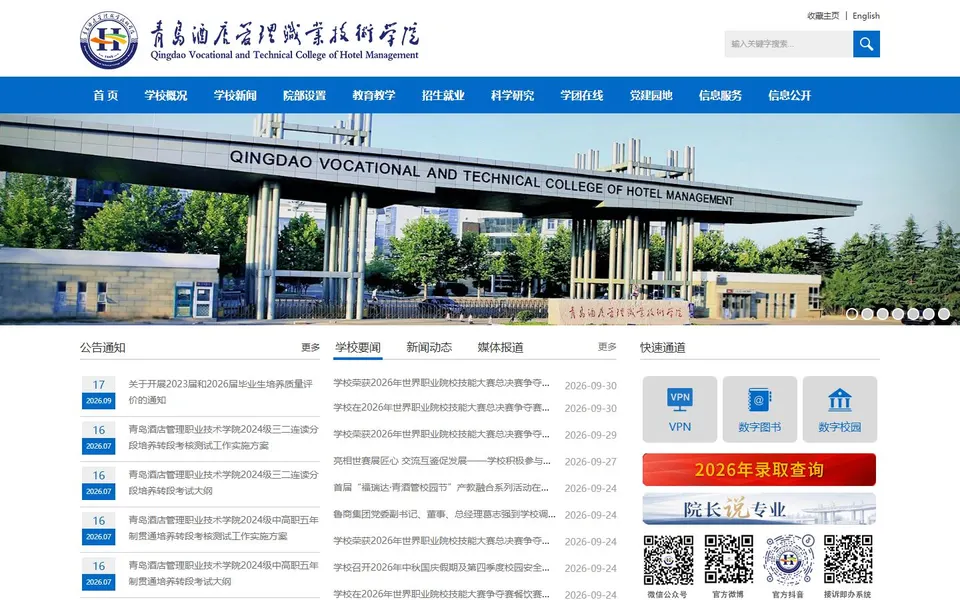The width and height of the screenshot is (960, 600).
Task: Click the English college name under logo
Action: coord(284,55)
